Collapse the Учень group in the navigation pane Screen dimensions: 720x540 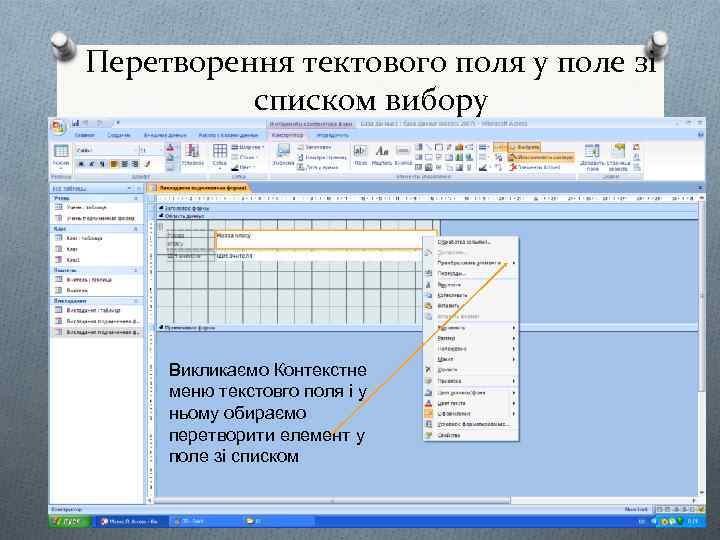135,198
